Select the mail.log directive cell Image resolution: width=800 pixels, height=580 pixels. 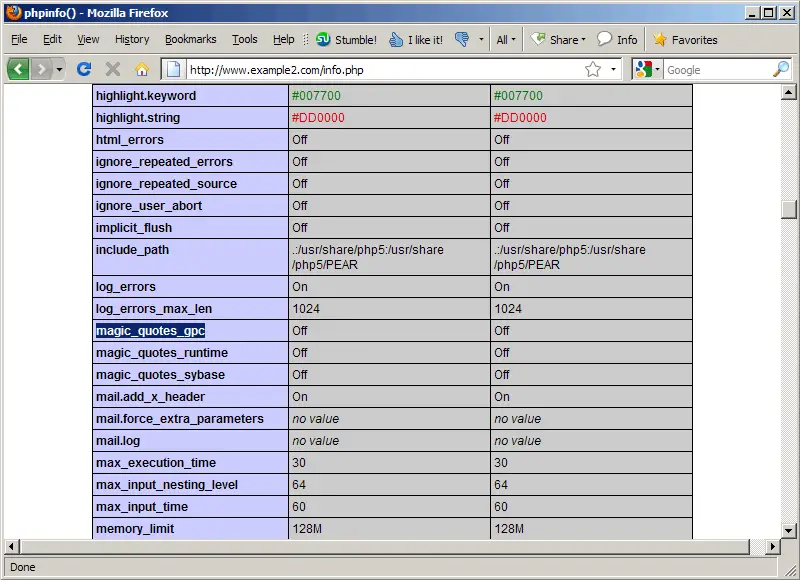(190, 441)
